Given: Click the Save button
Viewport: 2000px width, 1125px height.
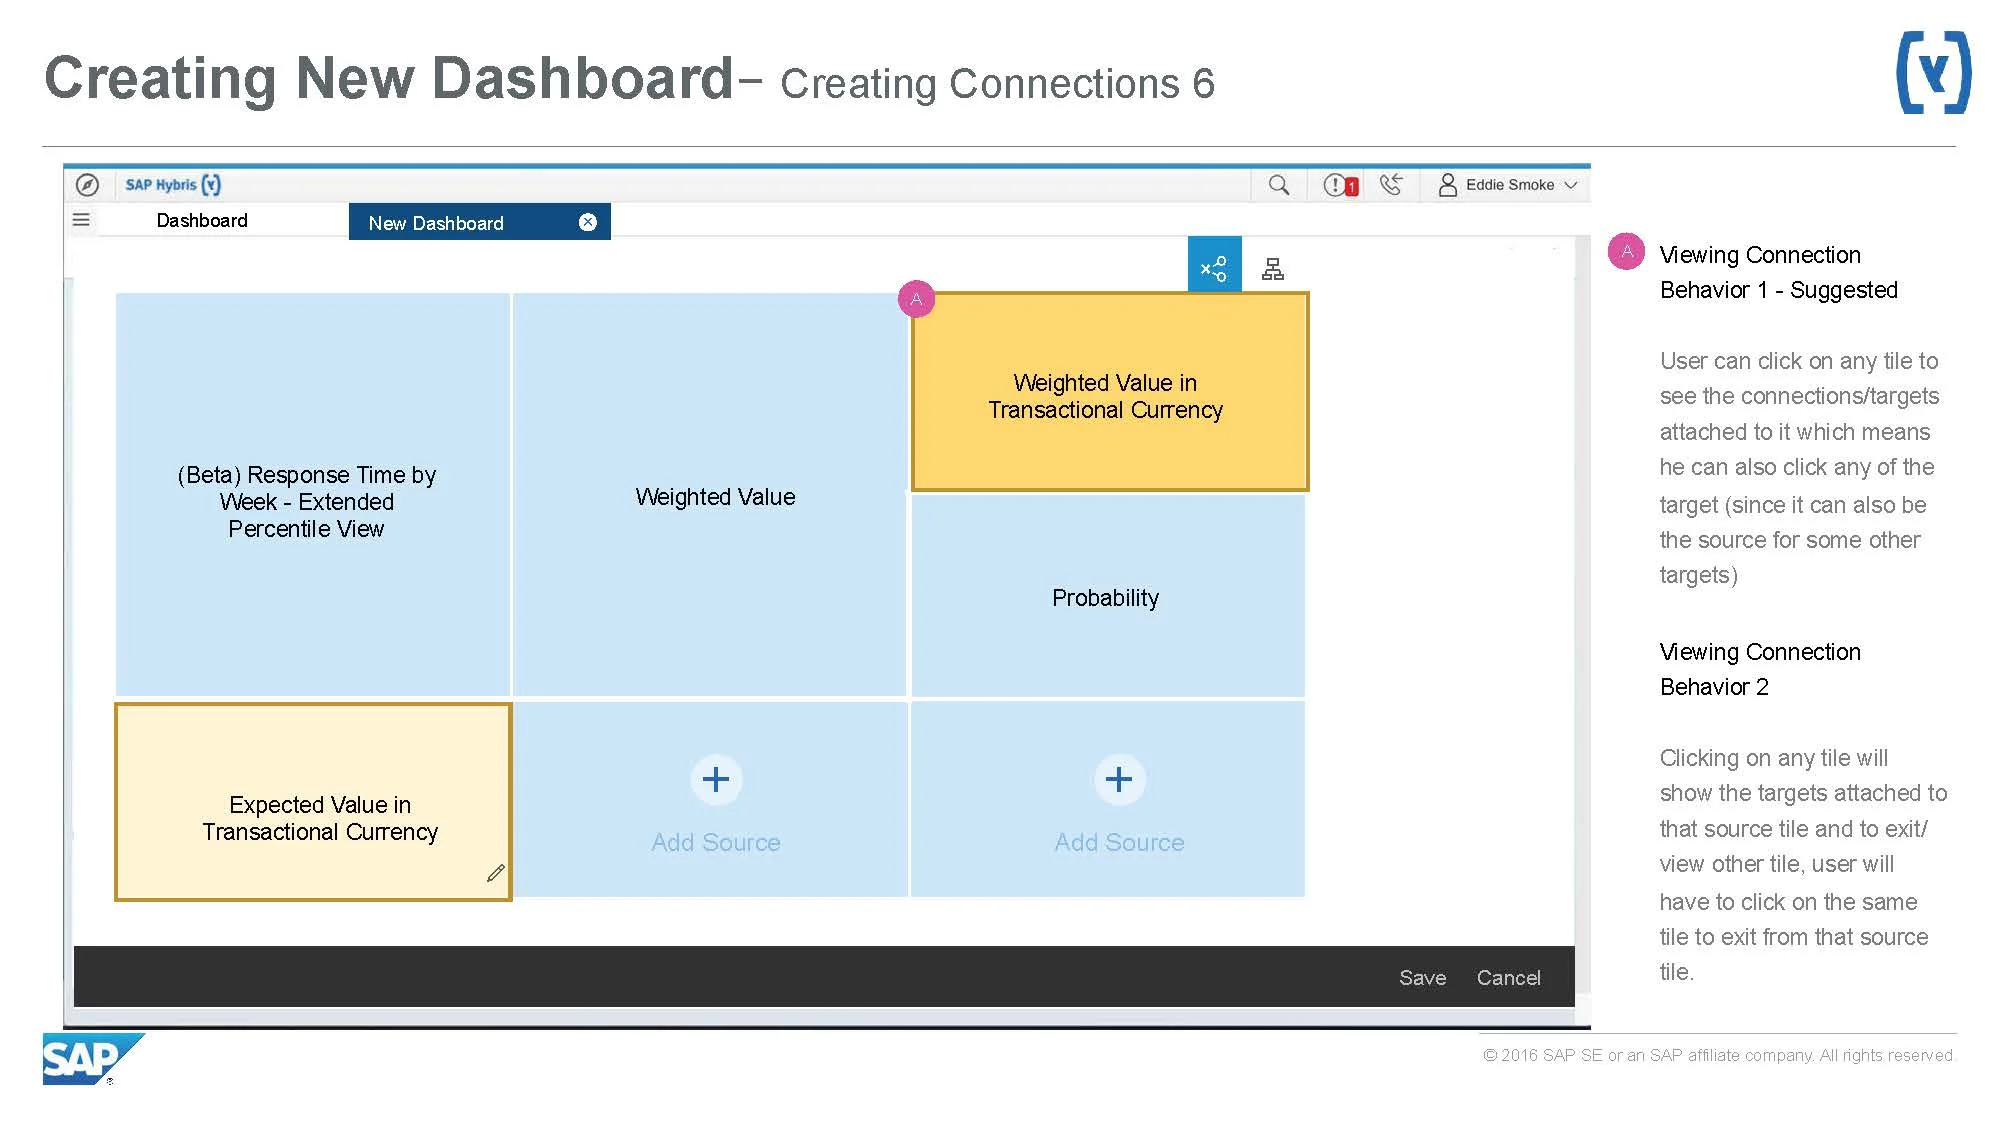Looking at the screenshot, I should point(1422,978).
